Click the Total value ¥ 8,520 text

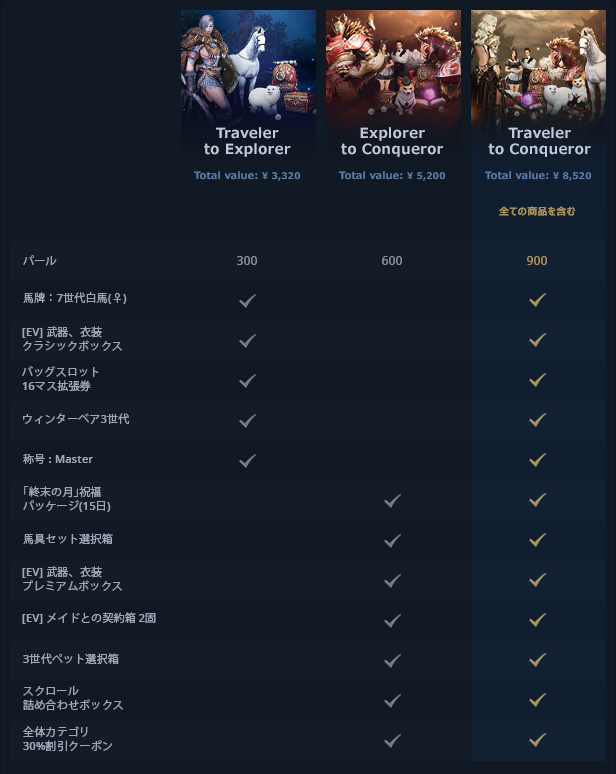[x=538, y=176]
